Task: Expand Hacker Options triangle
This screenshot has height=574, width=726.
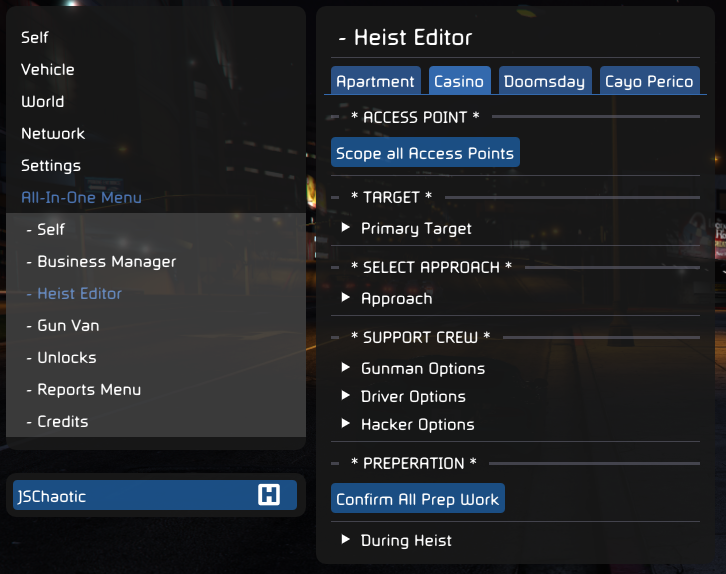Action: pos(345,424)
